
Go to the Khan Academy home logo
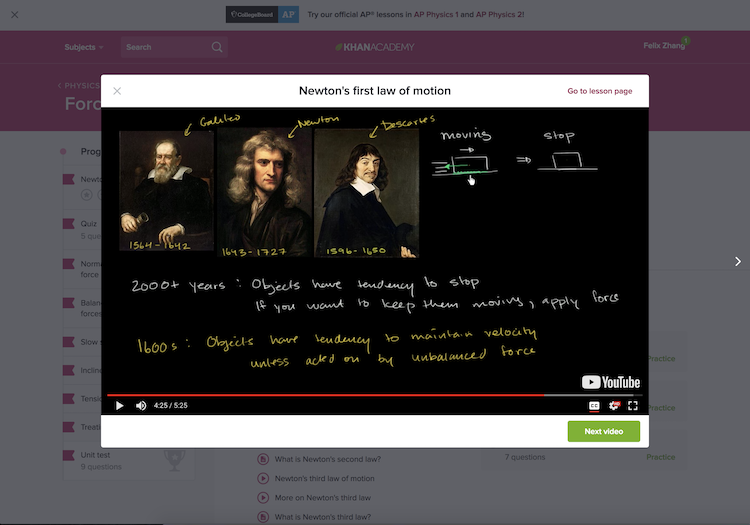375,47
